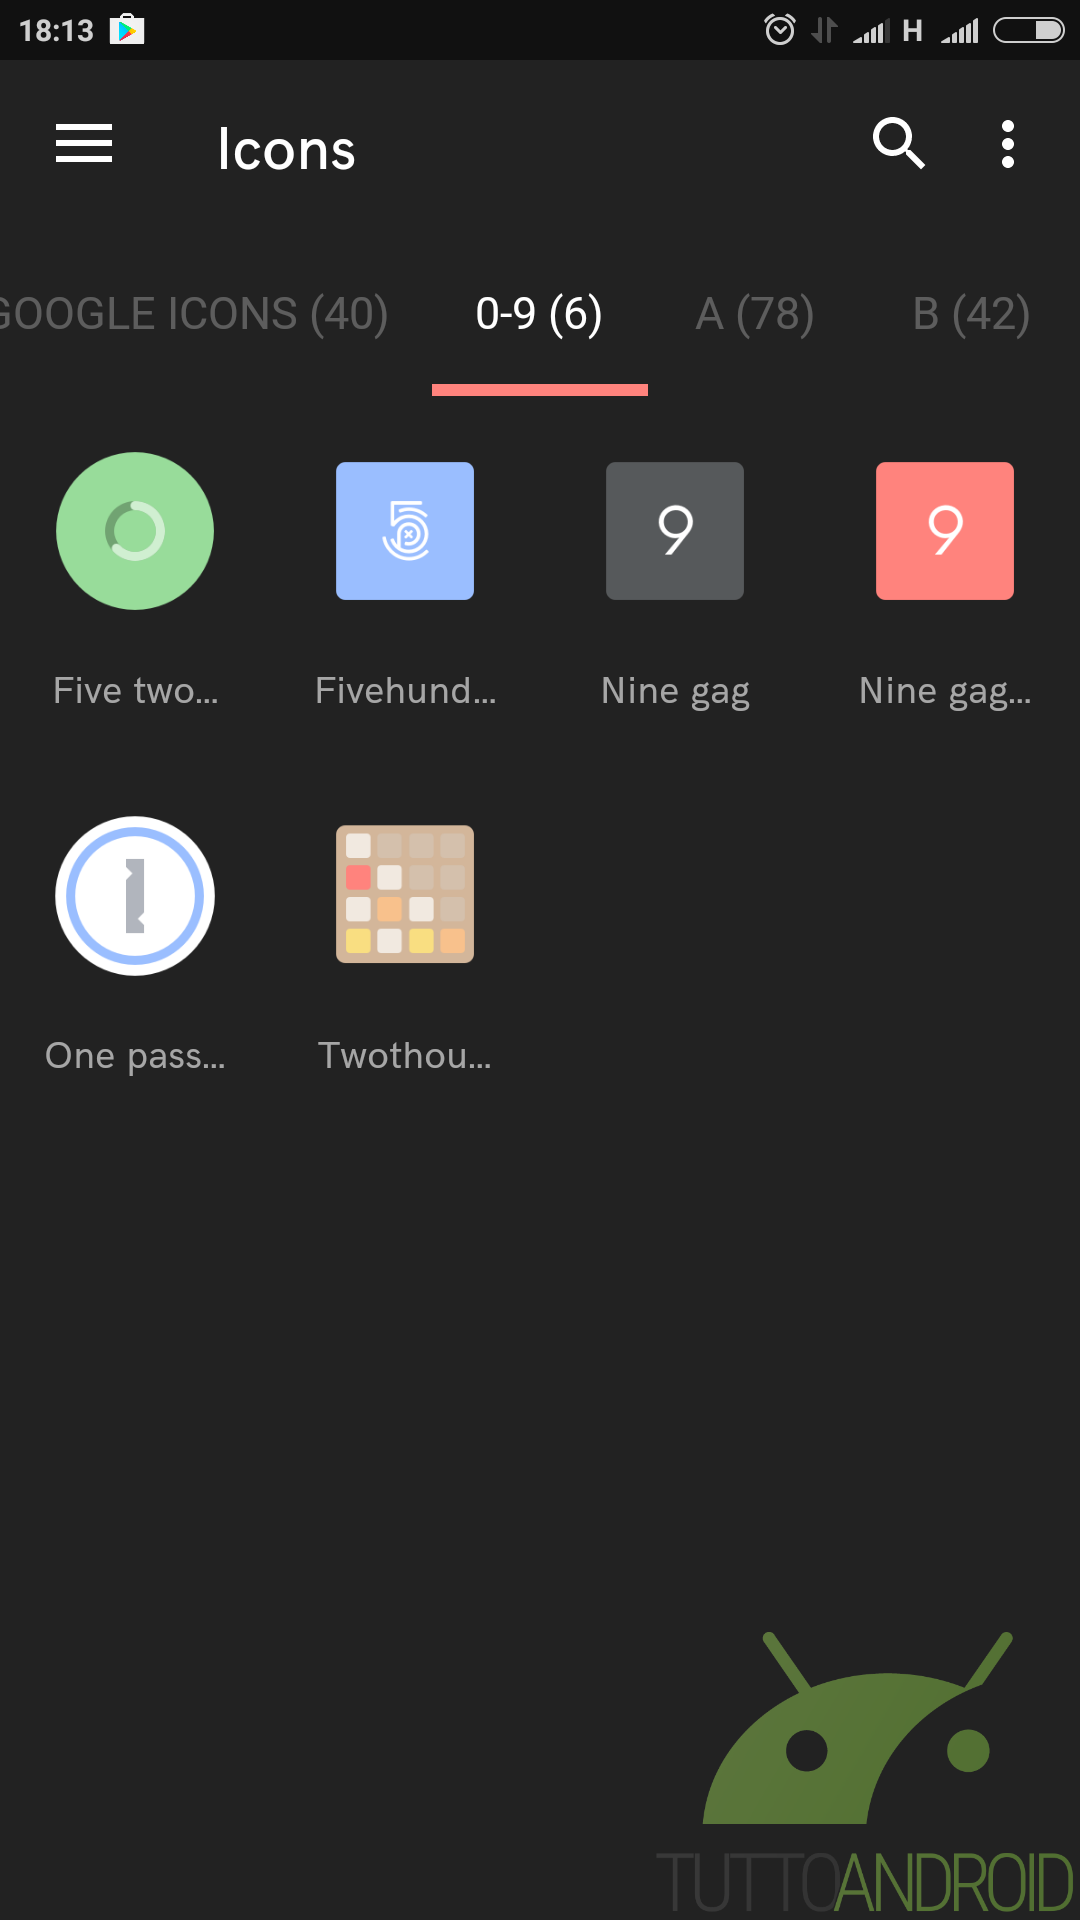
Task: Choose the gray Nine gag icon
Action: tap(675, 531)
